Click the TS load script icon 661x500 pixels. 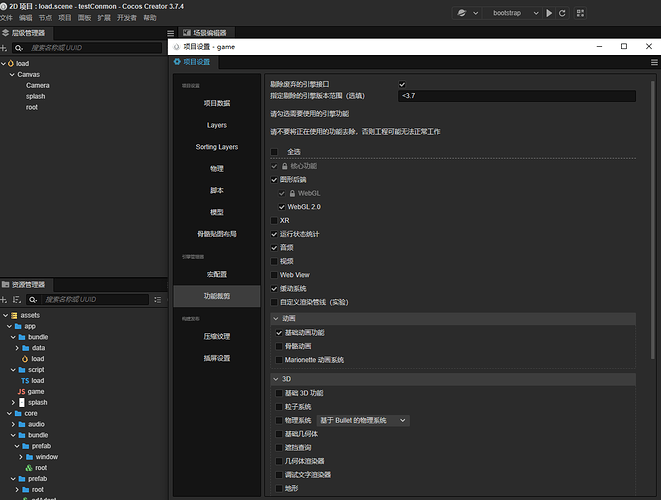pos(25,381)
